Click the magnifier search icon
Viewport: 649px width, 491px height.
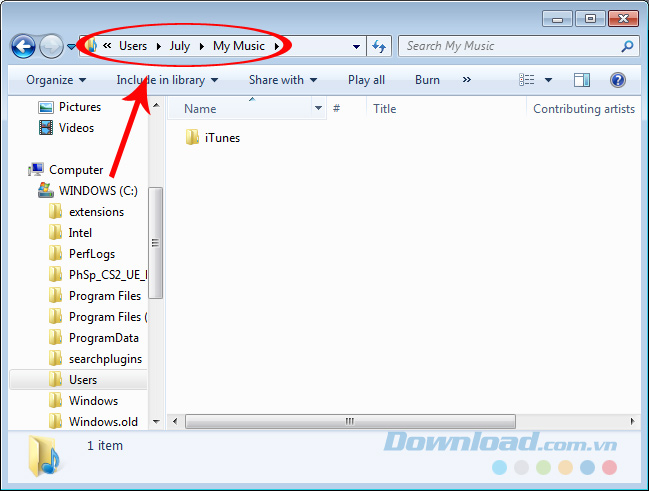click(627, 46)
